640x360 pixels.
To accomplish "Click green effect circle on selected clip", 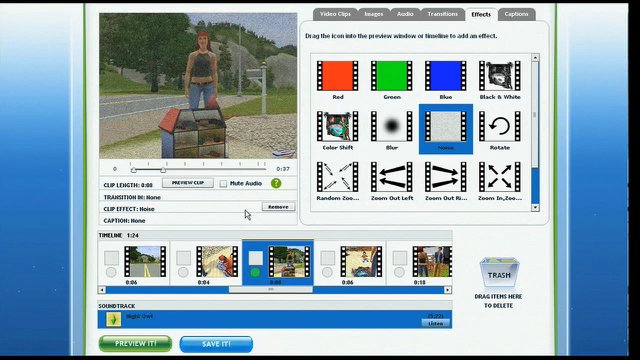I will [256, 272].
